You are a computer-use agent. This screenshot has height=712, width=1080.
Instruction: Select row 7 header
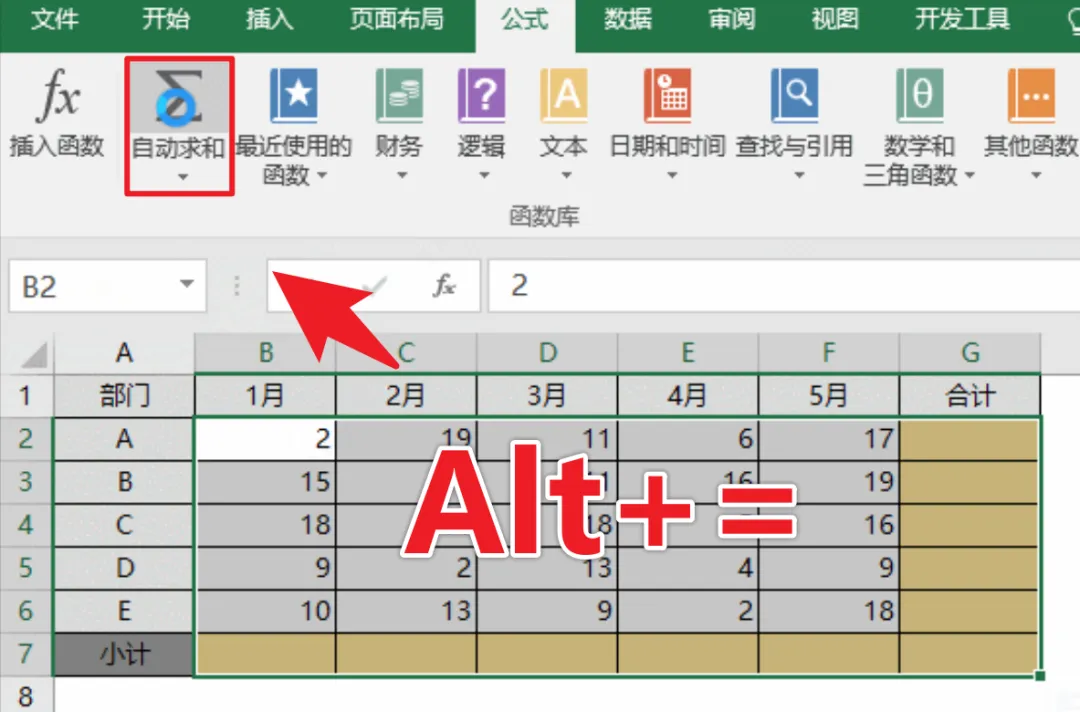coord(26,653)
